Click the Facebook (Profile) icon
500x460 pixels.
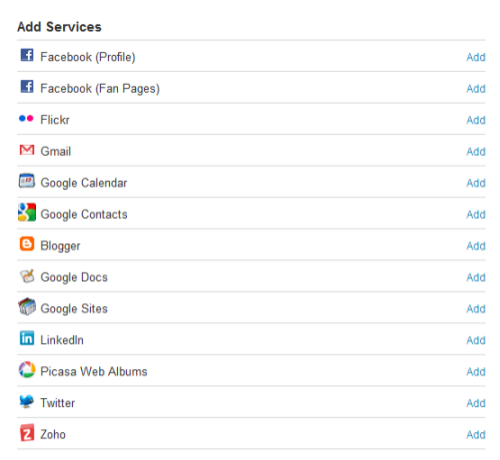27,55
